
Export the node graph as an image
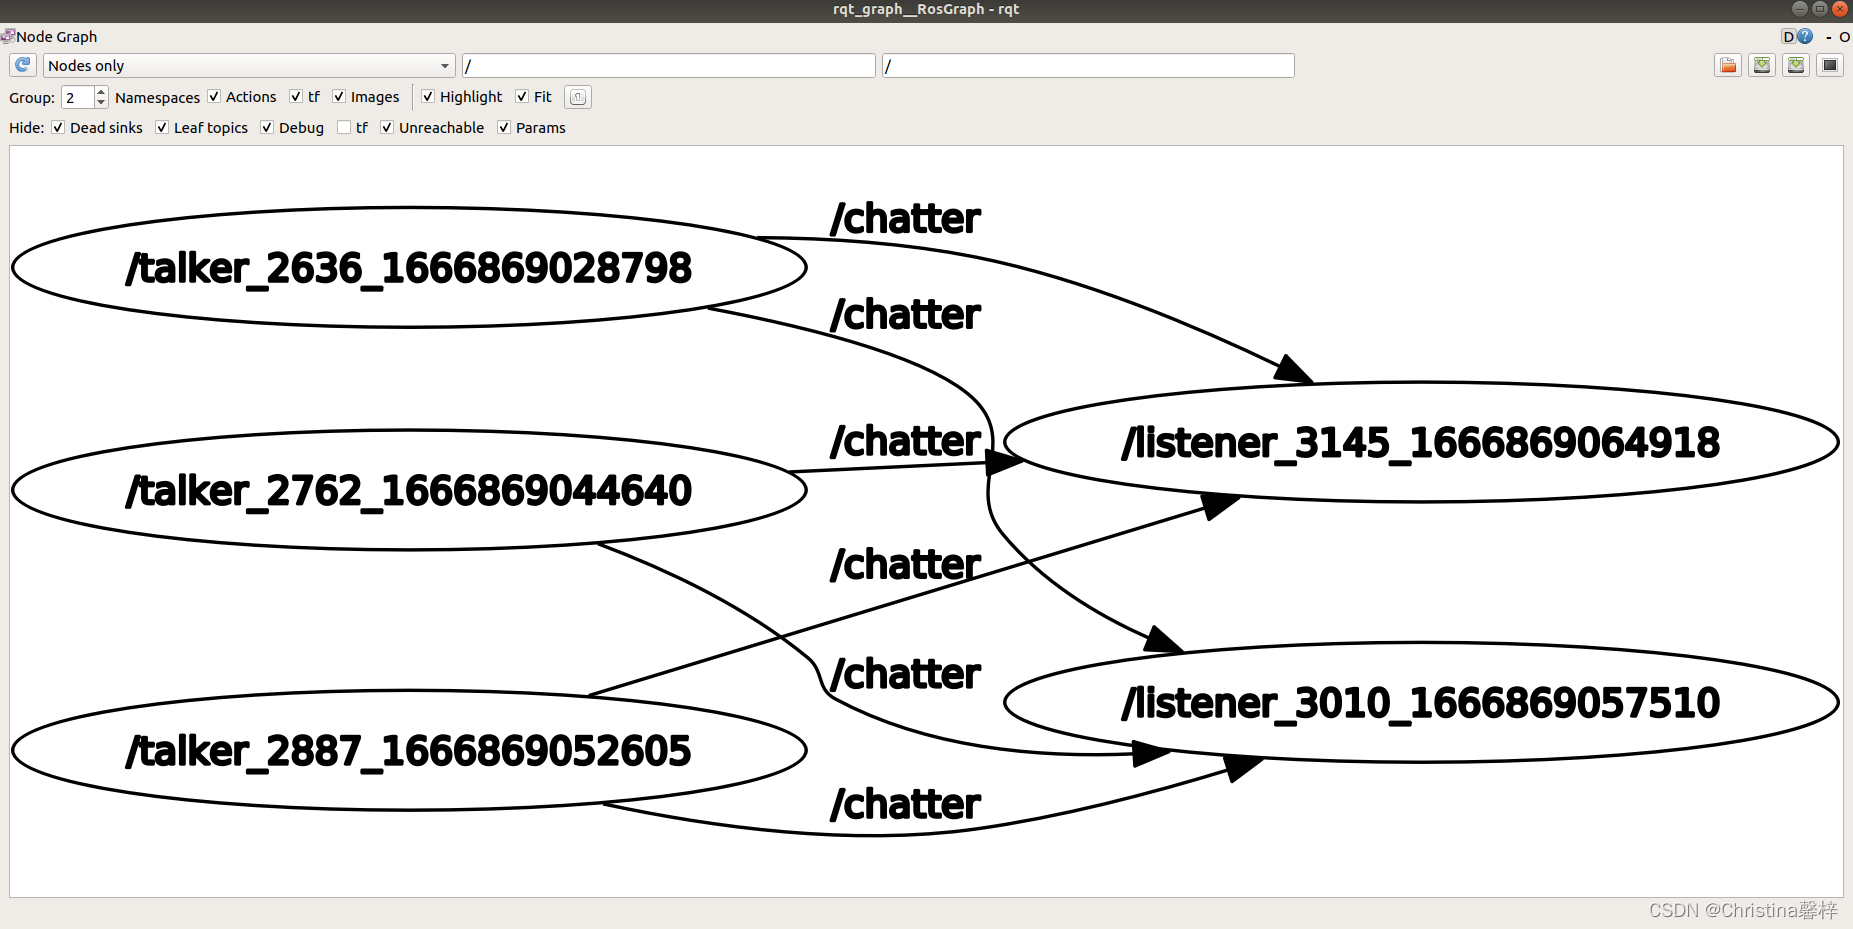[x=1796, y=64]
